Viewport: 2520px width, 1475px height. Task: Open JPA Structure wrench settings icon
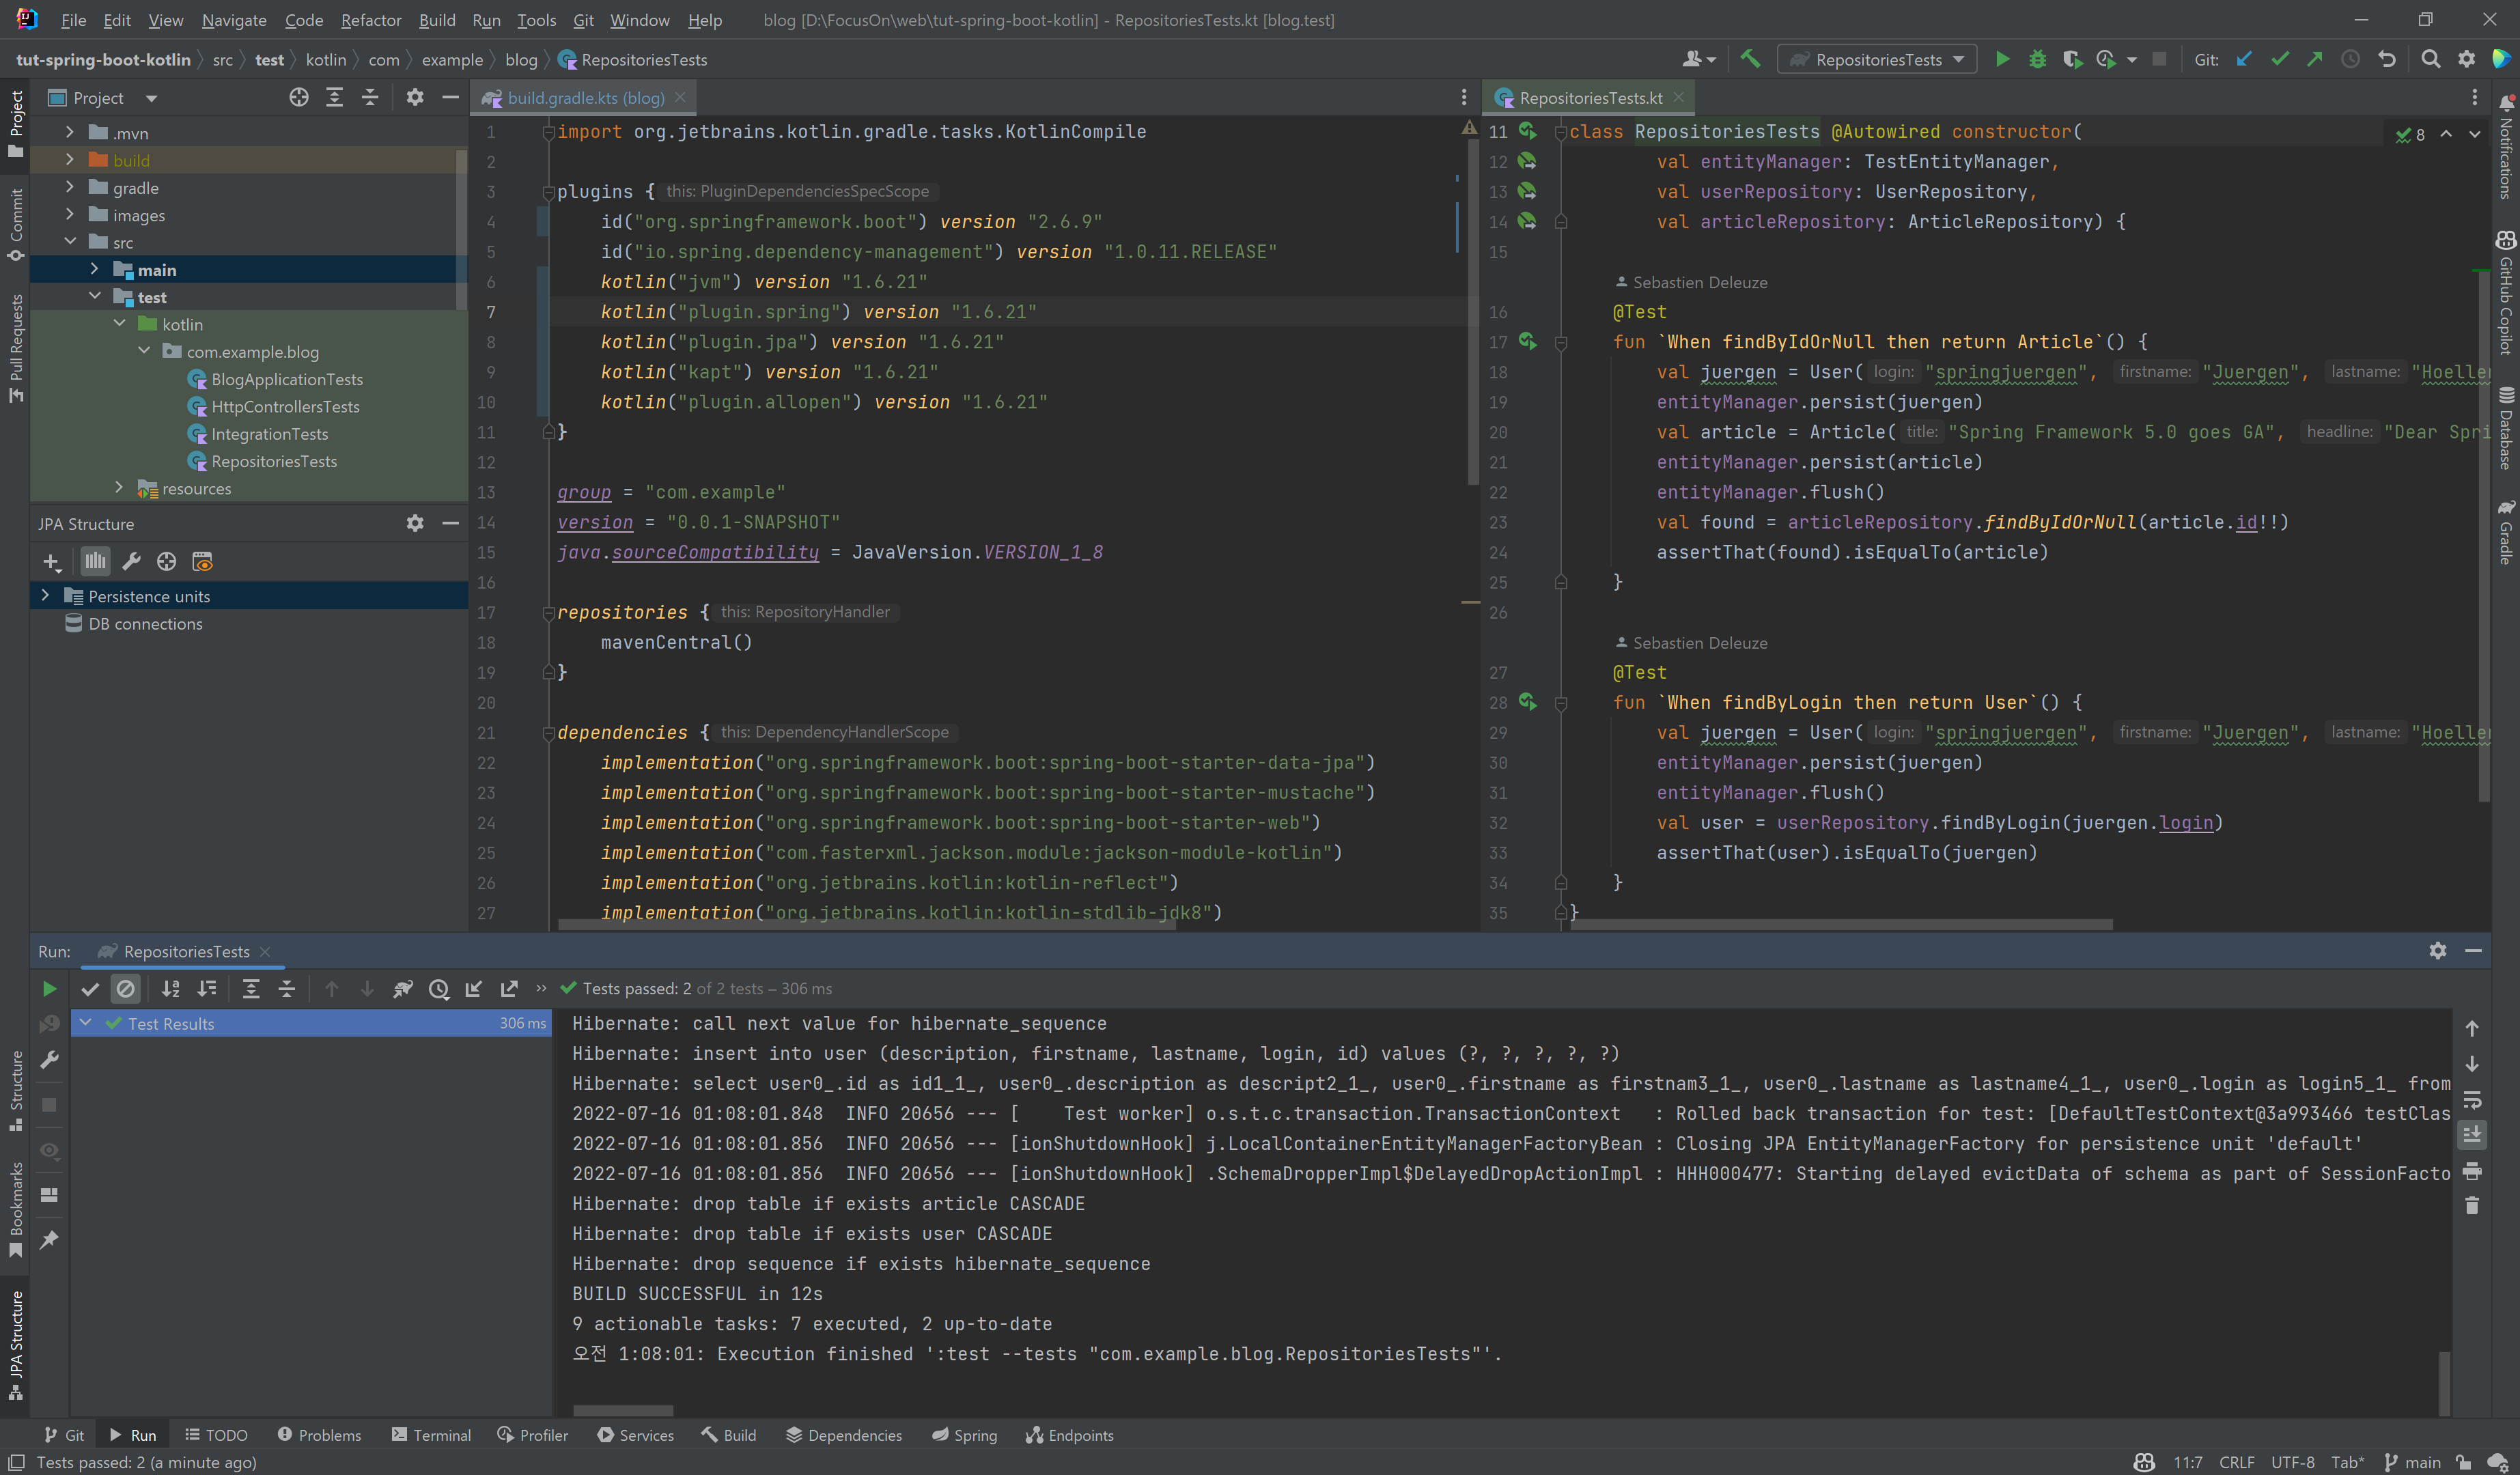[131, 562]
